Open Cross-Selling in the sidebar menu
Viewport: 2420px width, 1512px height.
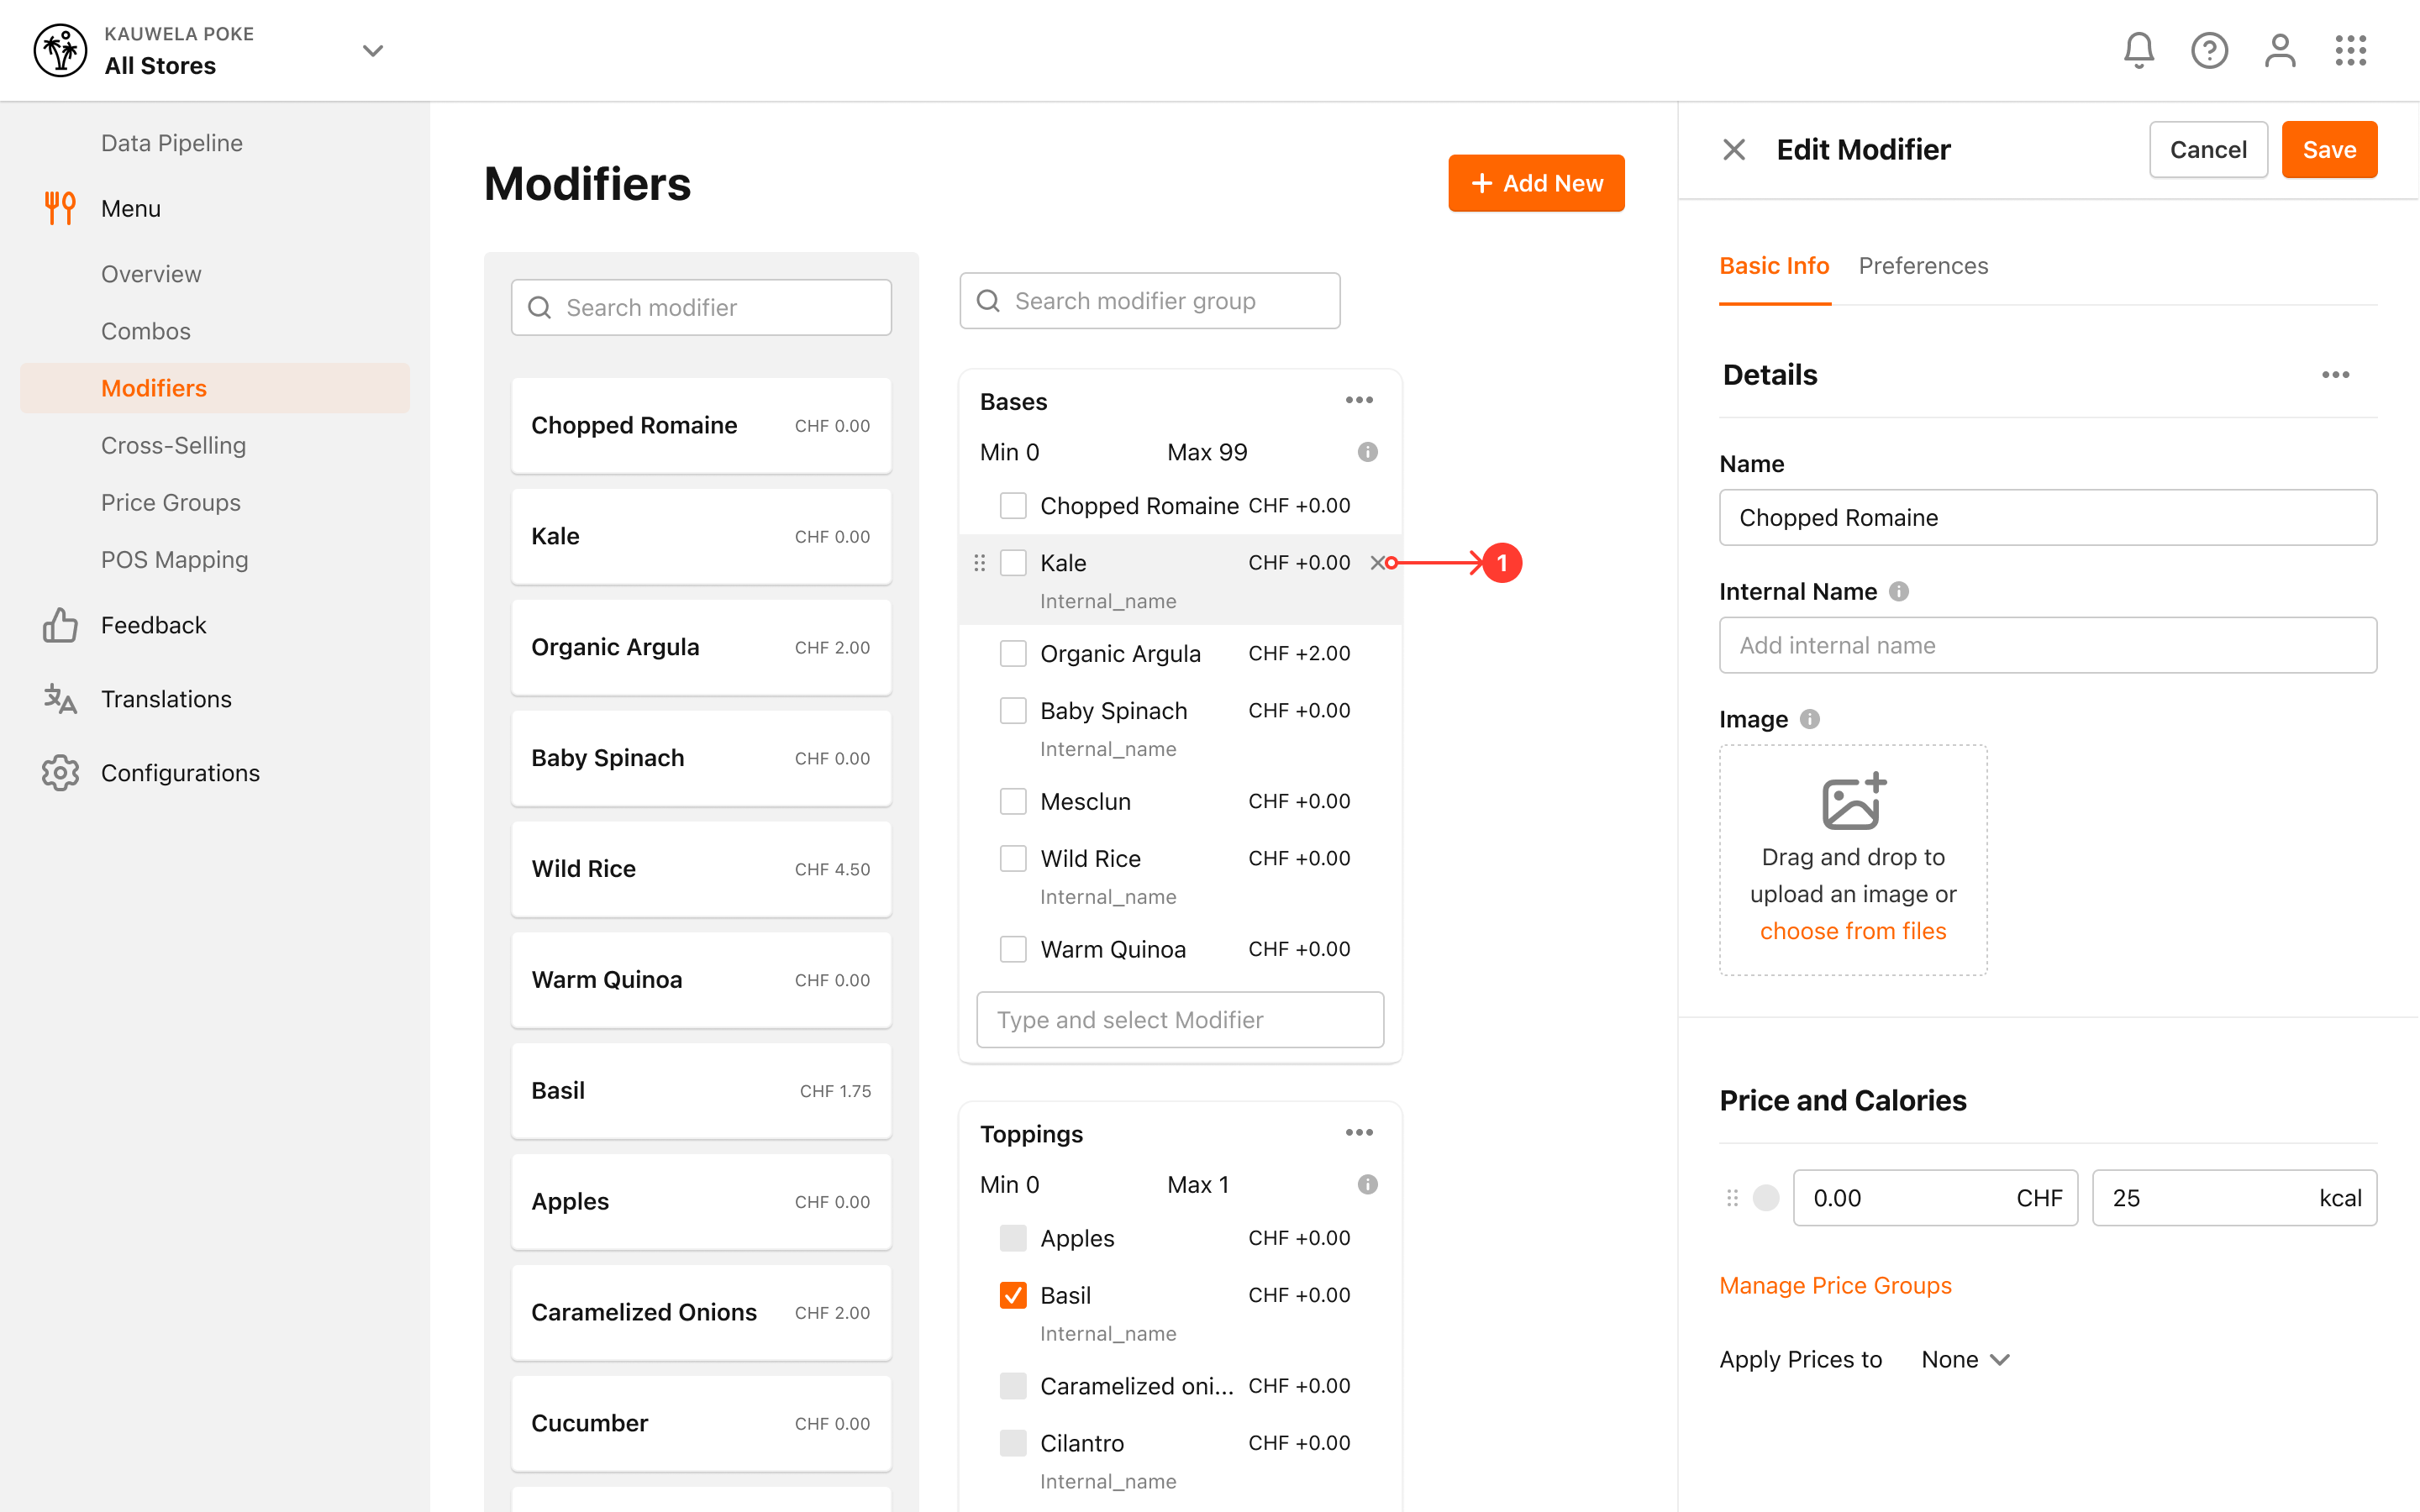point(173,445)
